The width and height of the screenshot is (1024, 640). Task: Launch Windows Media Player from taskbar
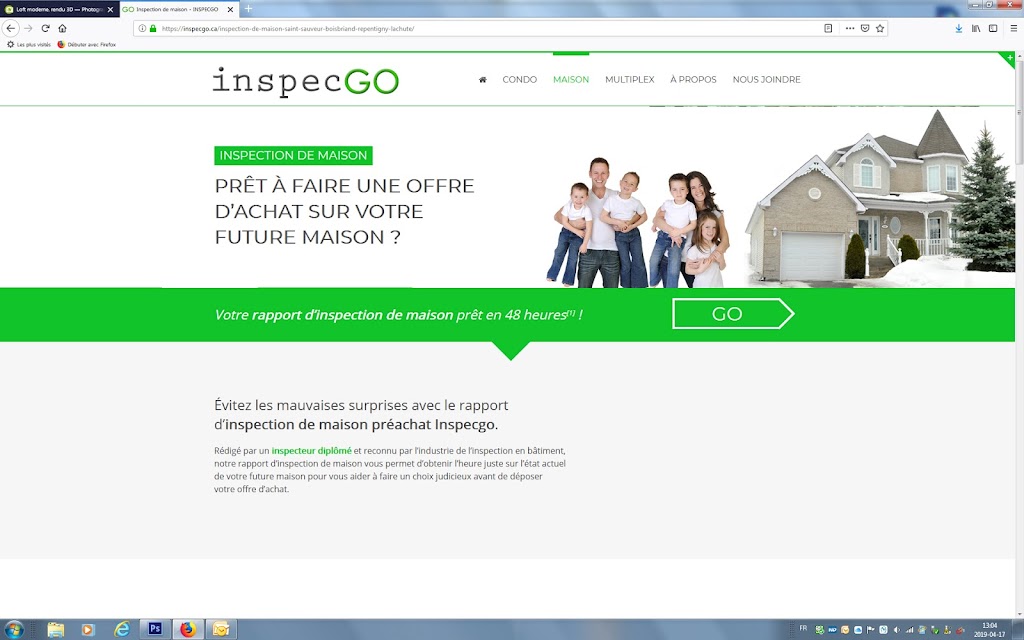pyautogui.click(x=88, y=630)
